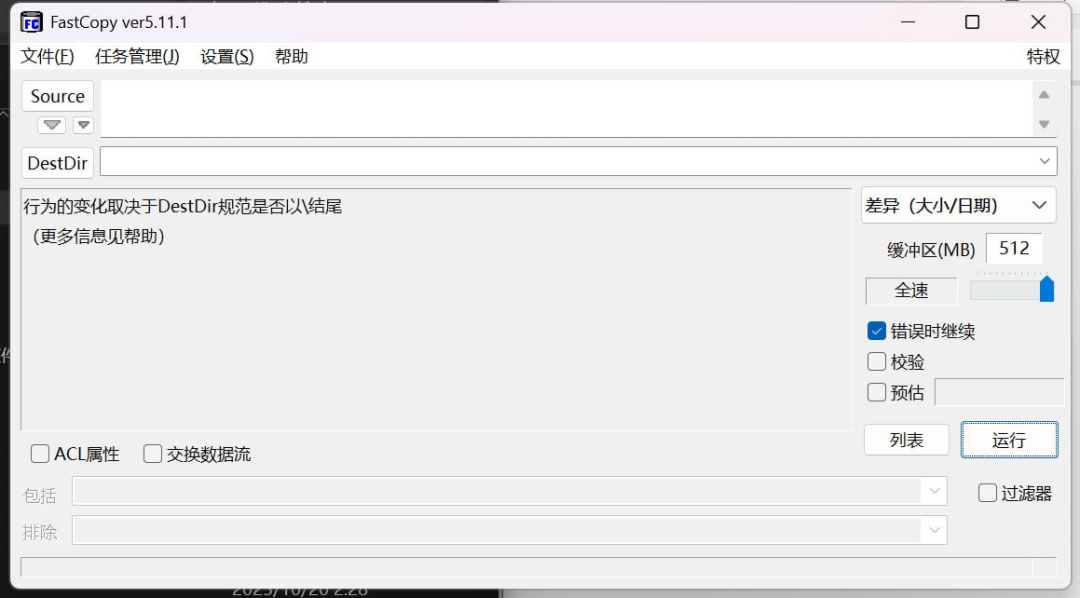Open the 任务管理(J) menu

[x=137, y=56]
